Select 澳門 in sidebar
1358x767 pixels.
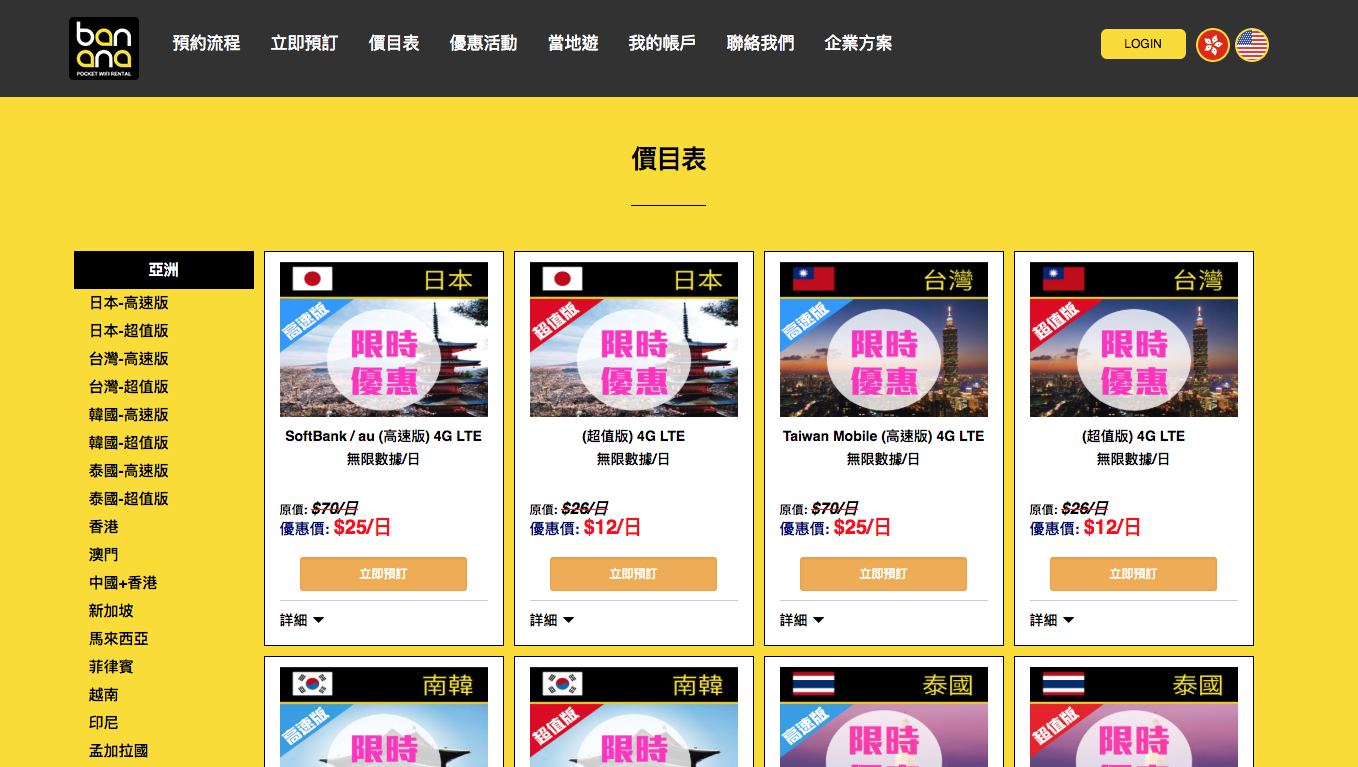(104, 555)
